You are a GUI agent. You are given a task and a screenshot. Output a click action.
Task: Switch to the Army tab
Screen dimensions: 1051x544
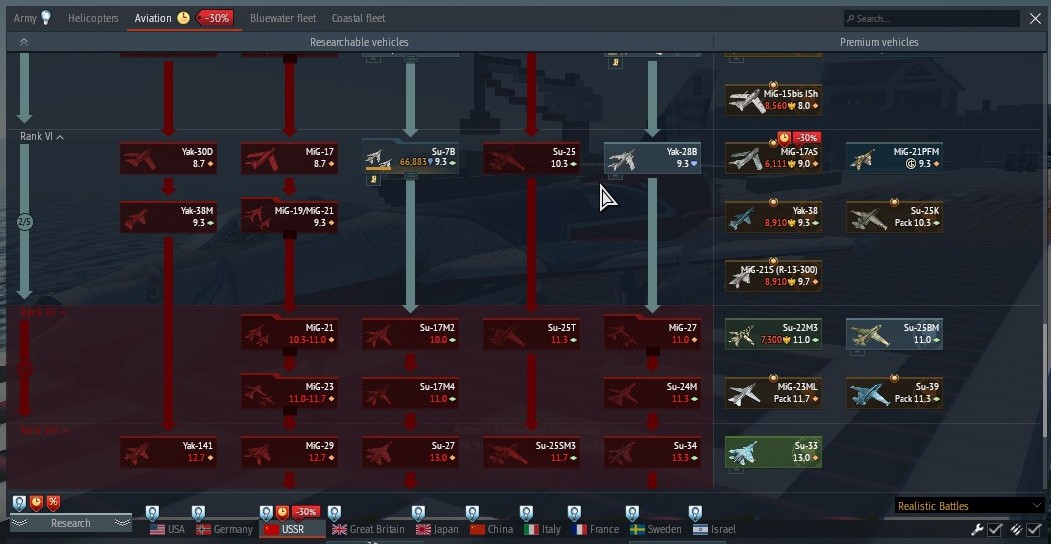pos(32,18)
